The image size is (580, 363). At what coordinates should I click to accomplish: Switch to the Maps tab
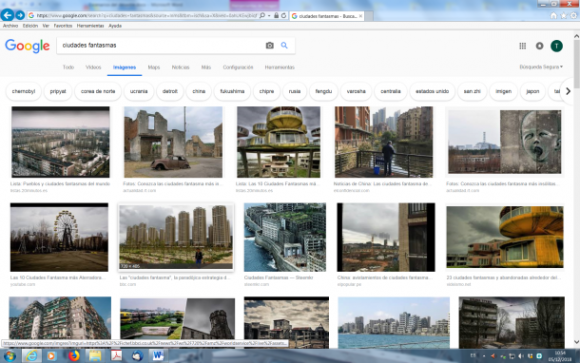pos(154,67)
